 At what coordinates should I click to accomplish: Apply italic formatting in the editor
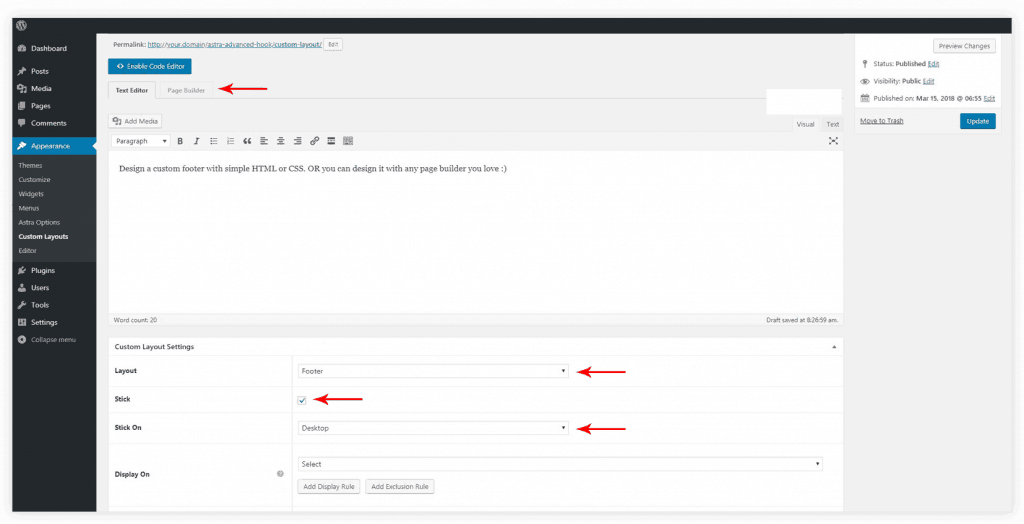(x=197, y=141)
